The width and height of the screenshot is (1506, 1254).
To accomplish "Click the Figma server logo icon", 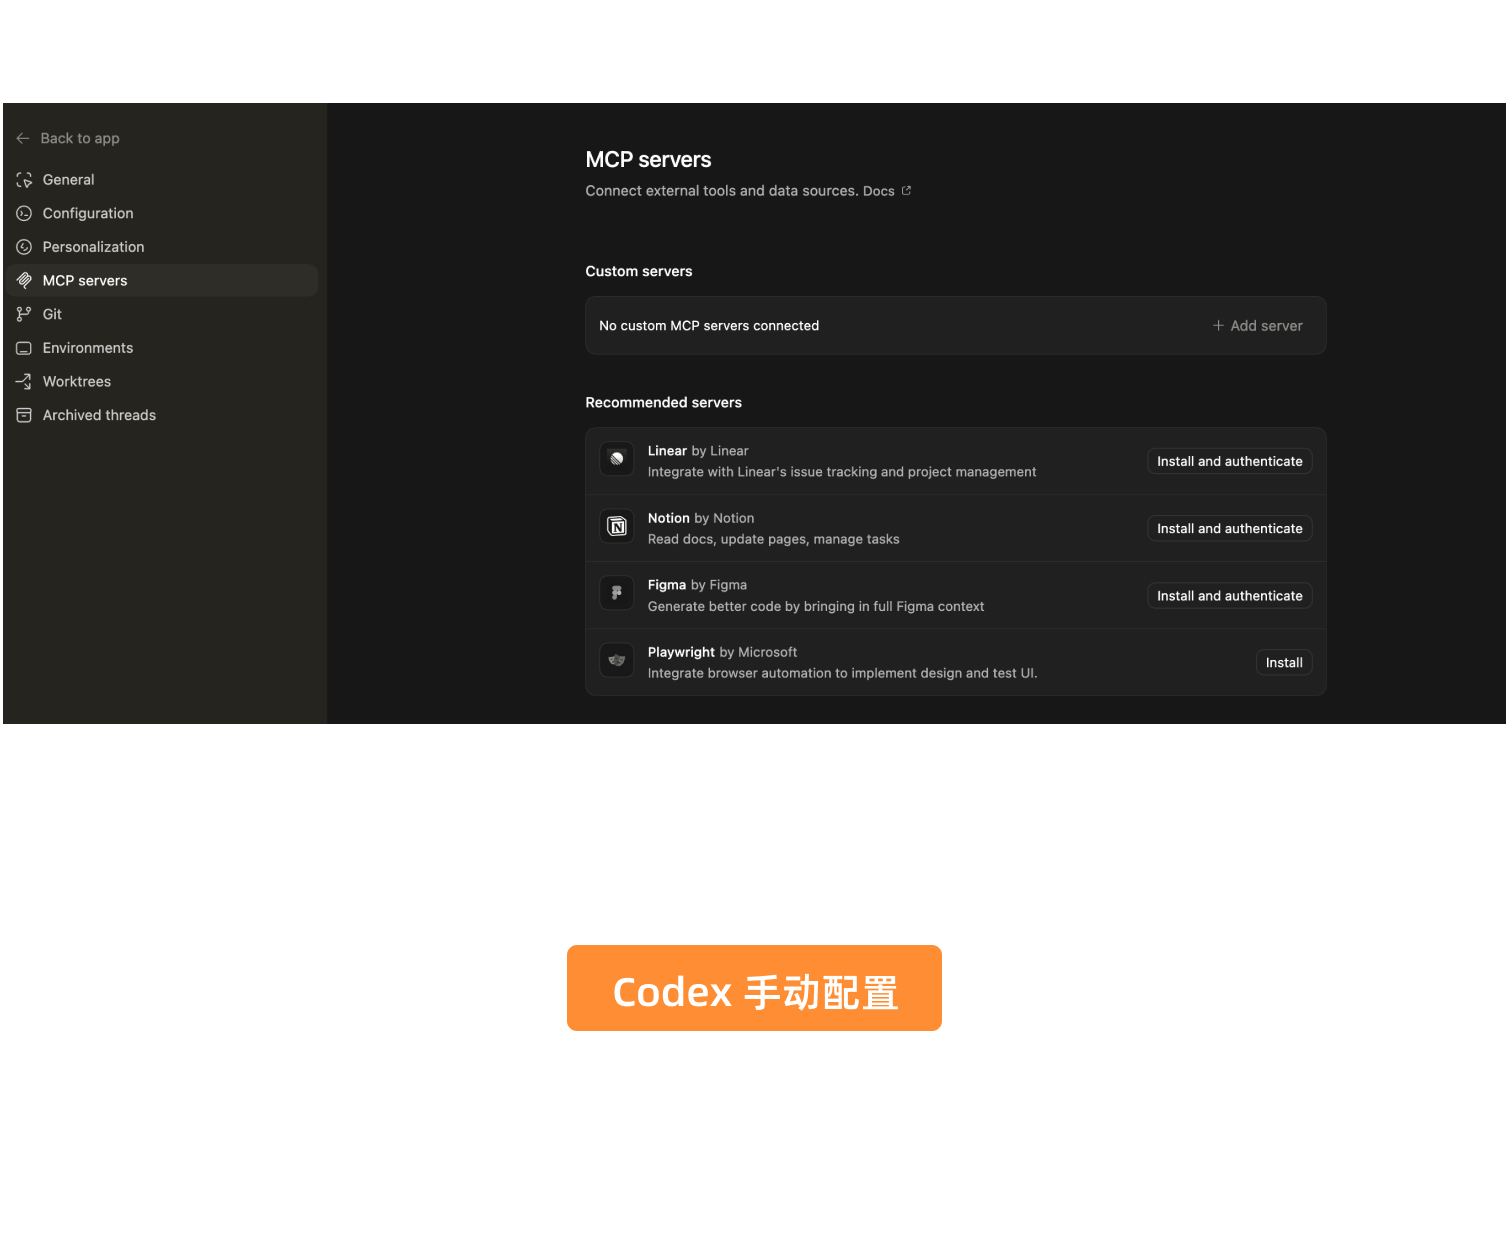I will [x=617, y=593].
